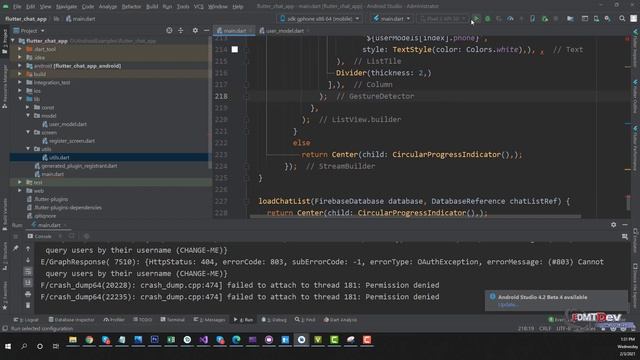Screen dimensions: 640x360
Task: Open the project pane settings gear
Action: [195, 31]
